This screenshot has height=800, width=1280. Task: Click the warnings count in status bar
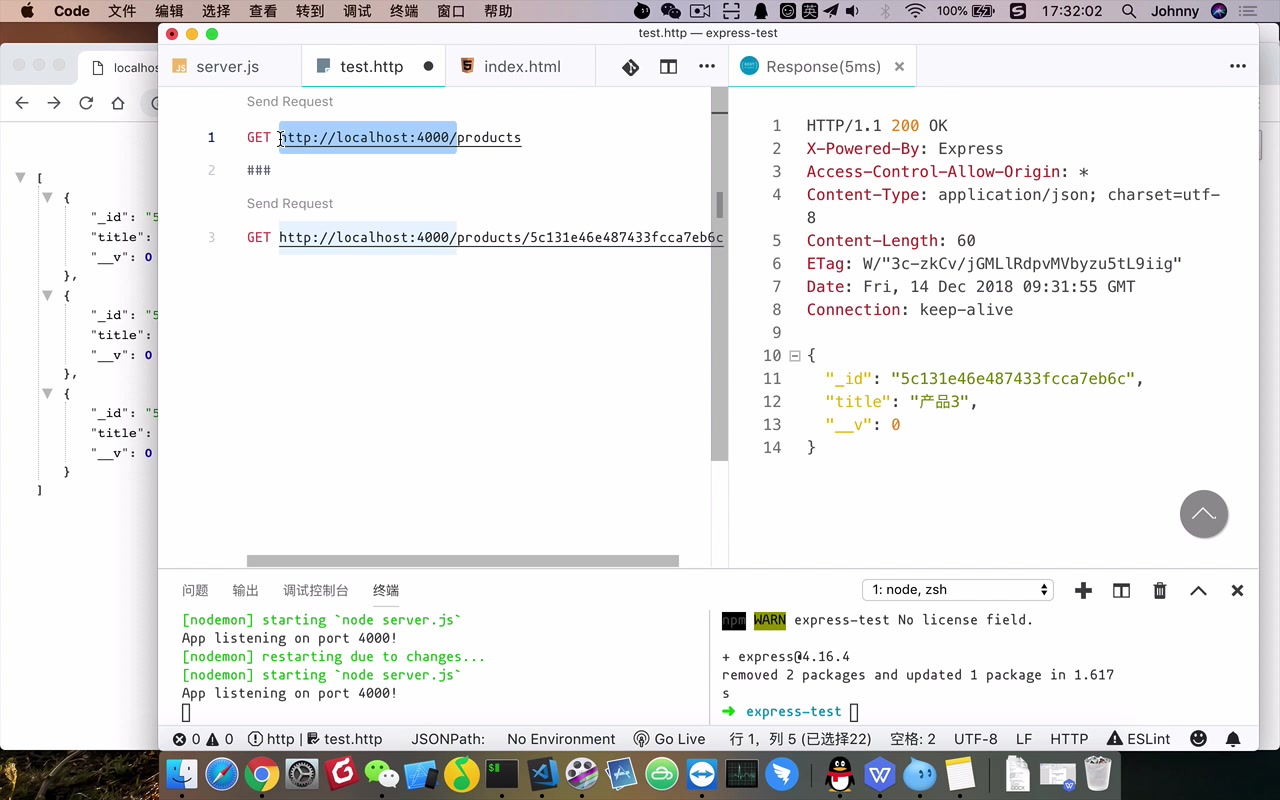pos(219,739)
